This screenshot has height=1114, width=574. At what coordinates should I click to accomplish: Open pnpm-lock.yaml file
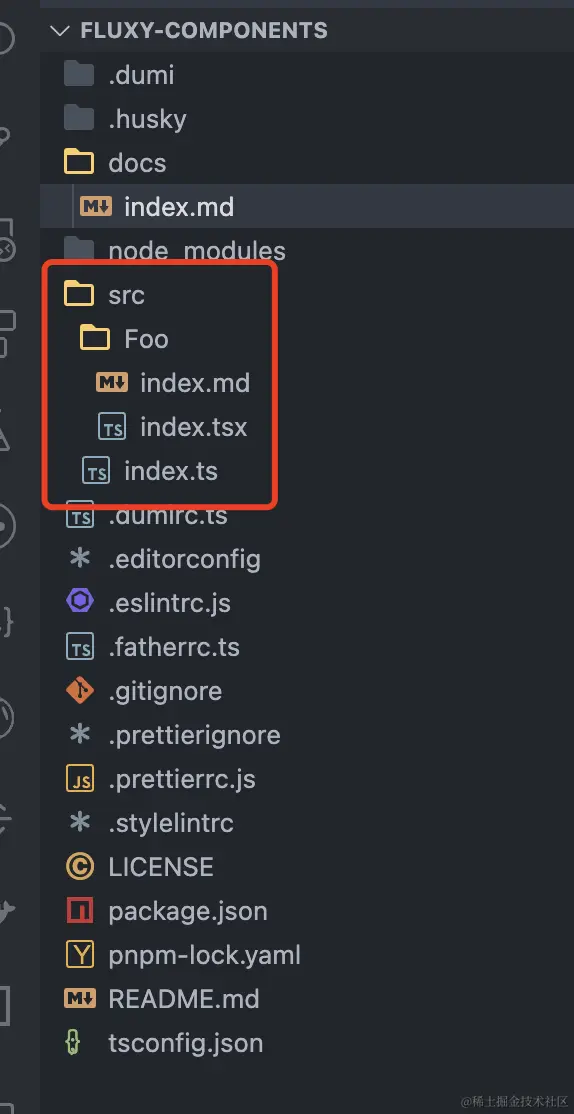(307, 956)
